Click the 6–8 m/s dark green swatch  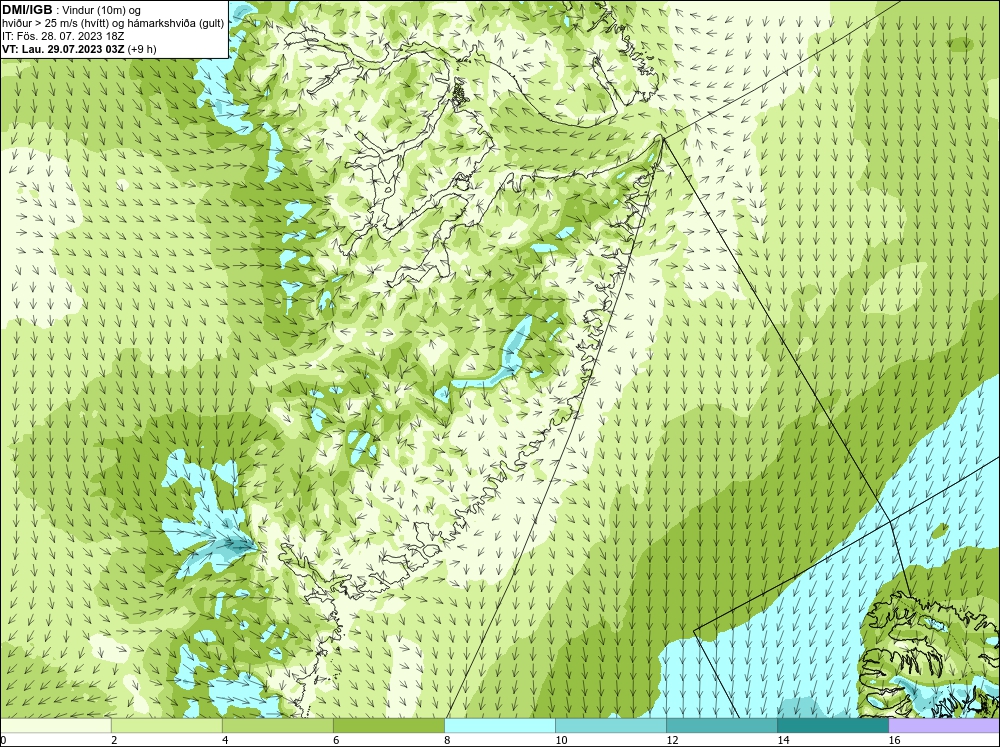389,725
